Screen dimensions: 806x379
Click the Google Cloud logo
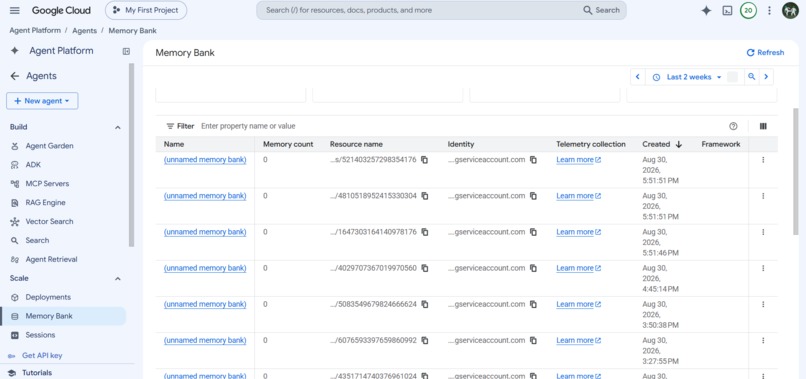click(x=61, y=10)
